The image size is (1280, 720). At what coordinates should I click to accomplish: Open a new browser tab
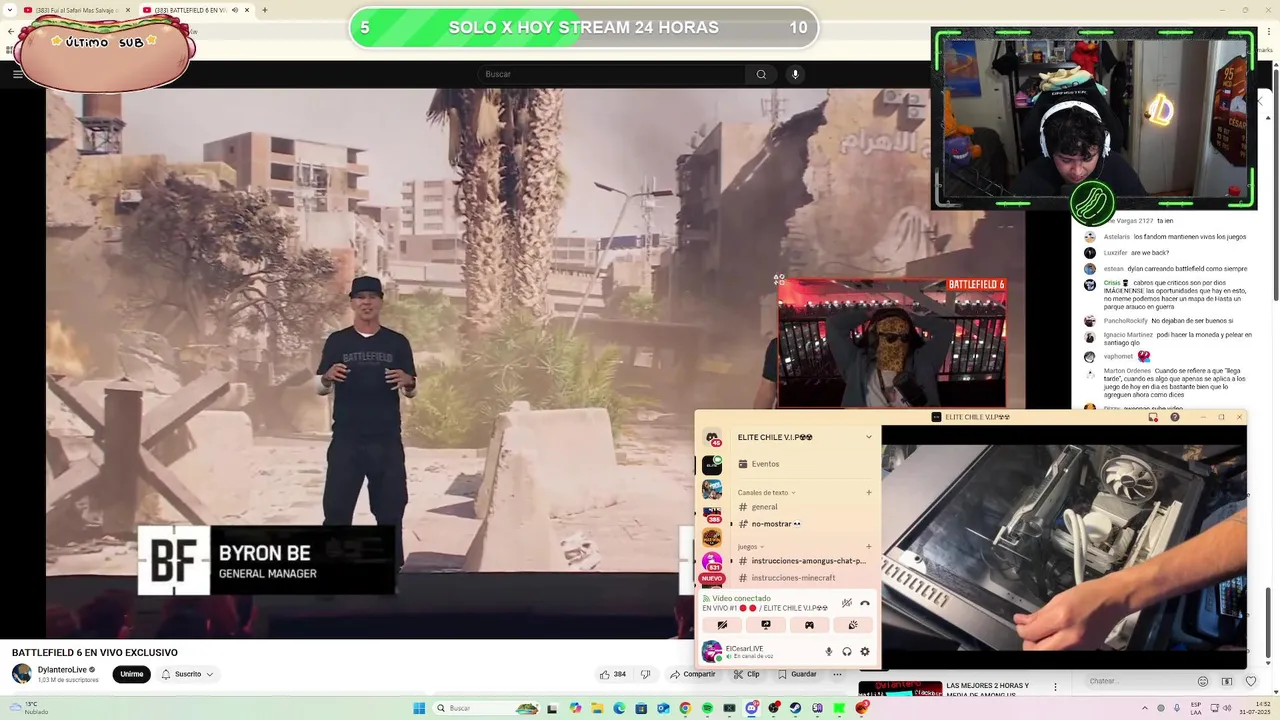pyautogui.click(x=265, y=10)
